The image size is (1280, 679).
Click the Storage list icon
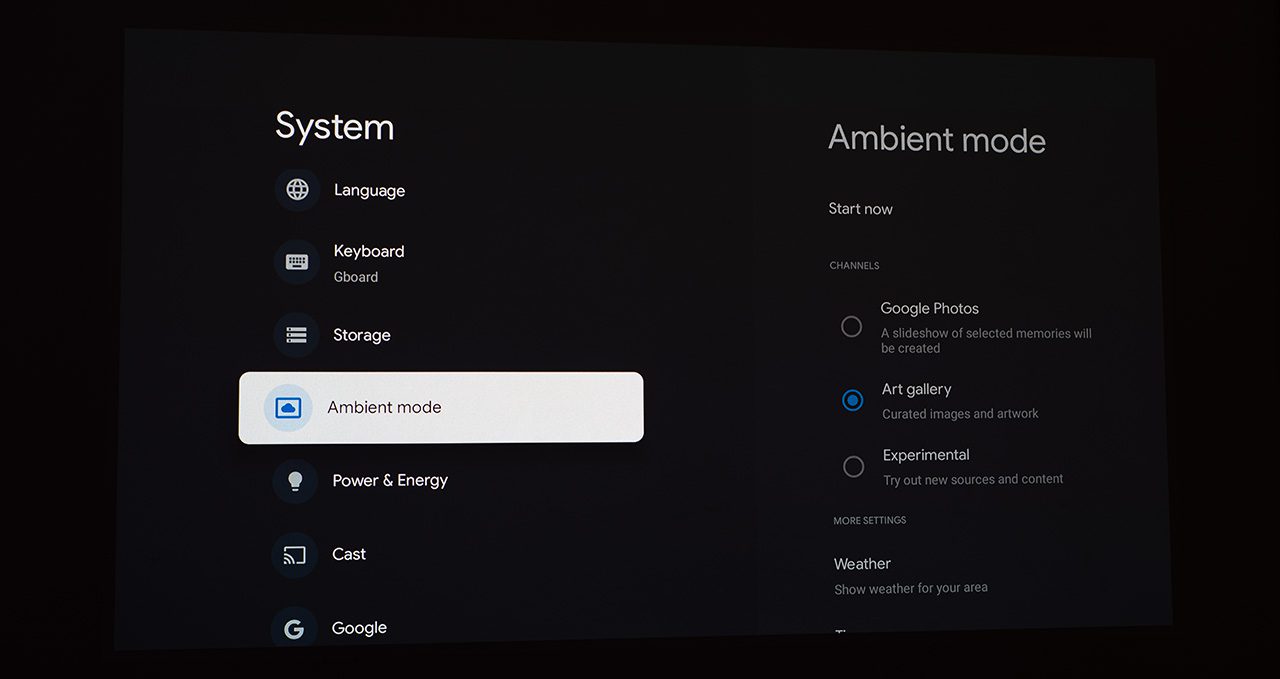[296, 335]
